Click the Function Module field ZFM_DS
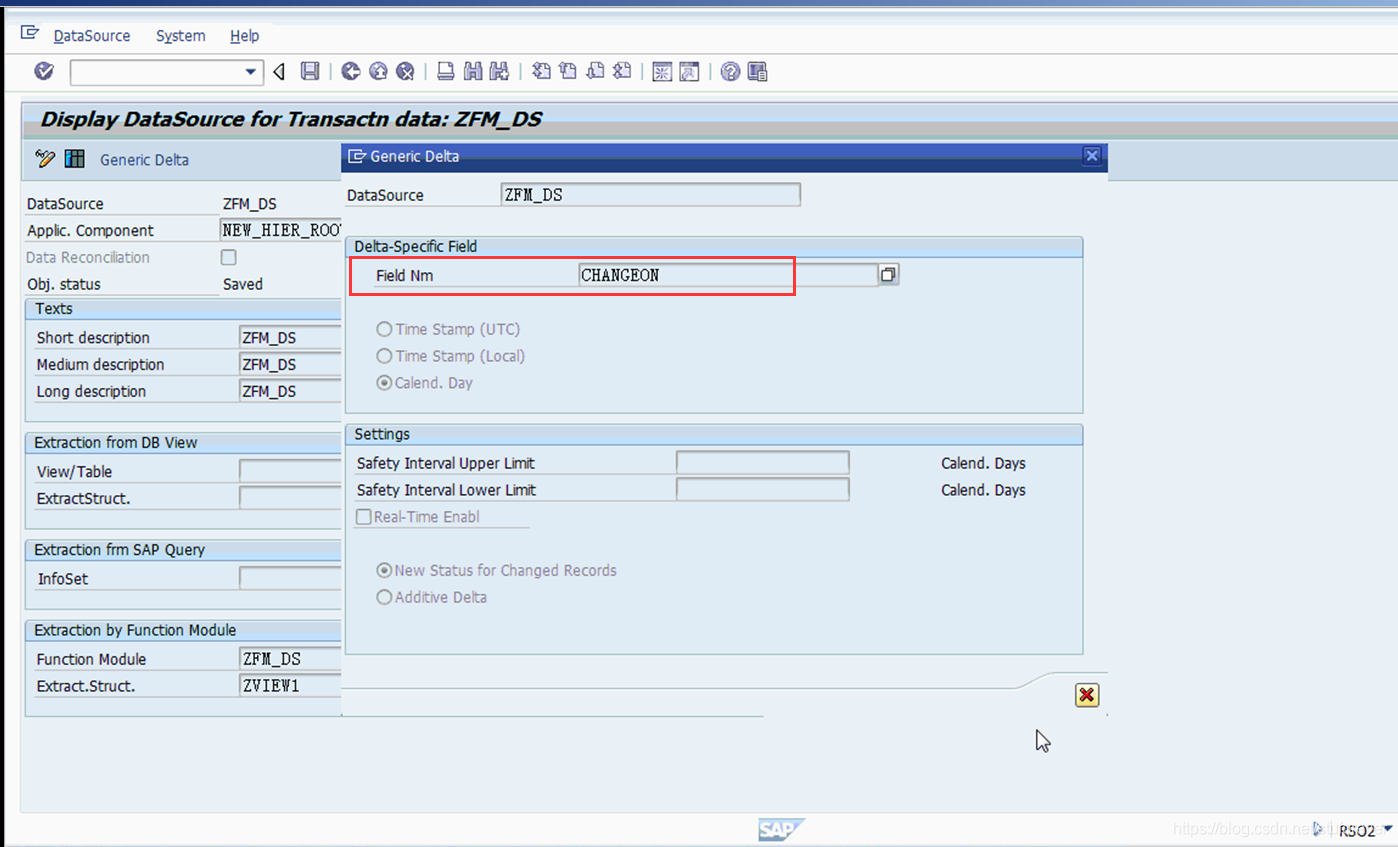 click(x=290, y=659)
